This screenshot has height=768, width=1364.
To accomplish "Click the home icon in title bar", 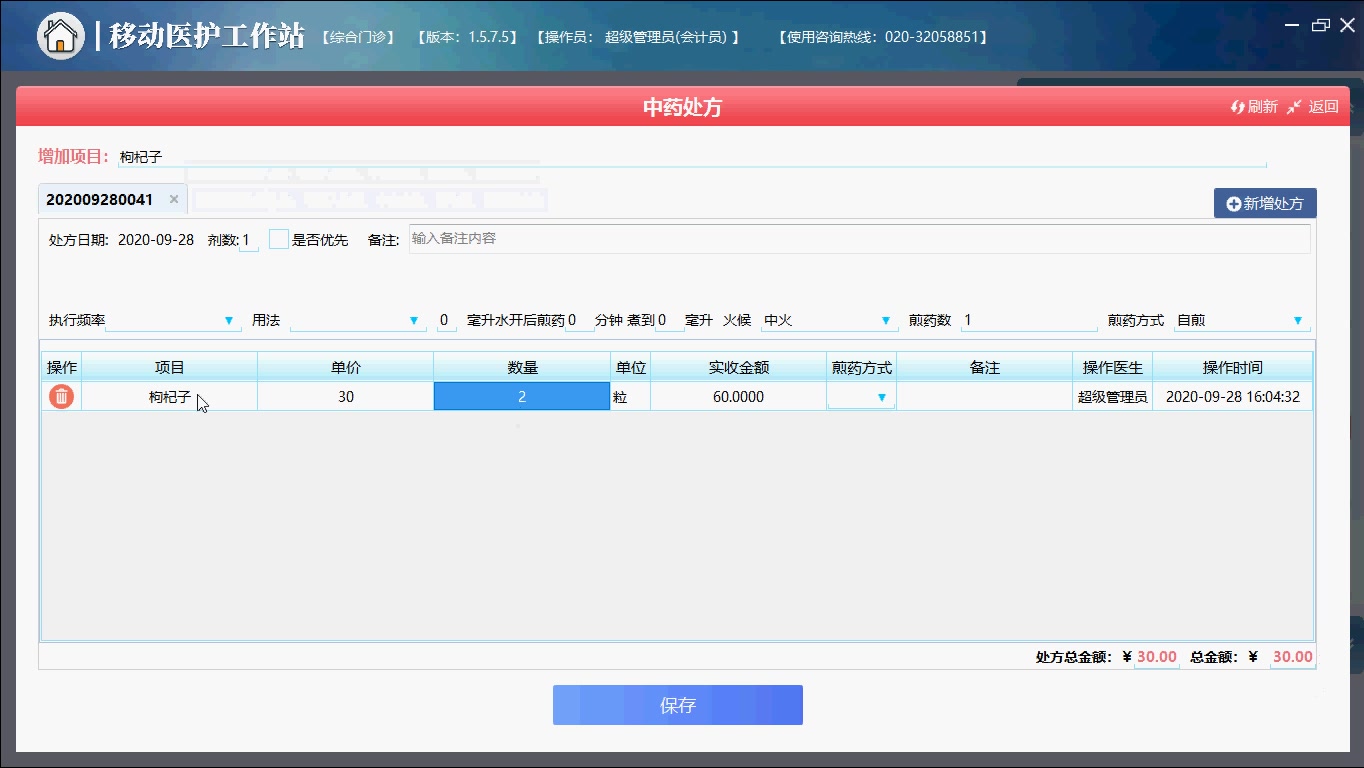I will point(61,36).
